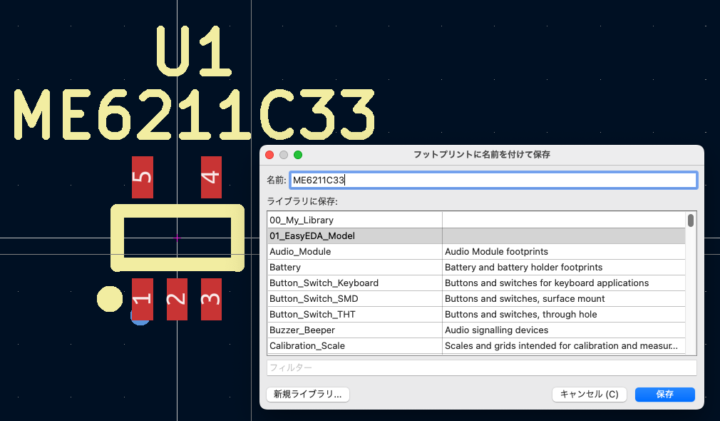The width and height of the screenshot is (720, 421).
Task: Select the Button_Switch_Keyboard library
Action: pyautogui.click(x=354, y=283)
